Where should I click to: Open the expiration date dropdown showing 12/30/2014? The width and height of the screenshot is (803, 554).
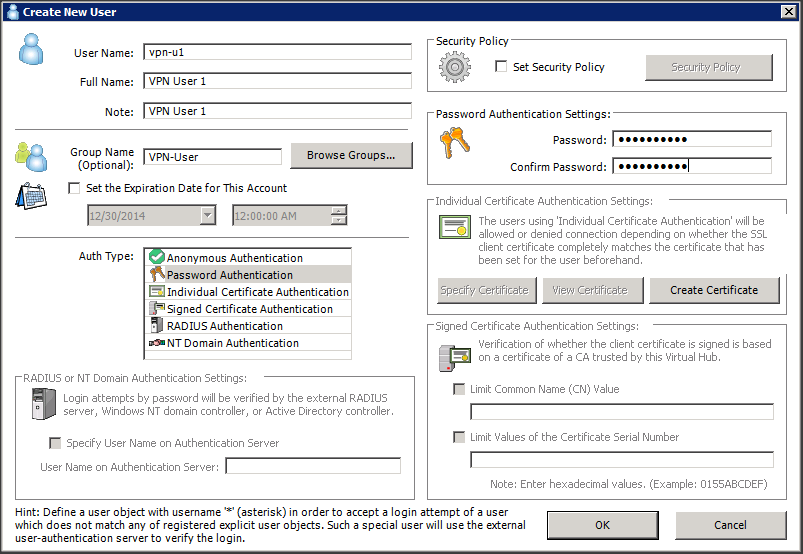207,215
